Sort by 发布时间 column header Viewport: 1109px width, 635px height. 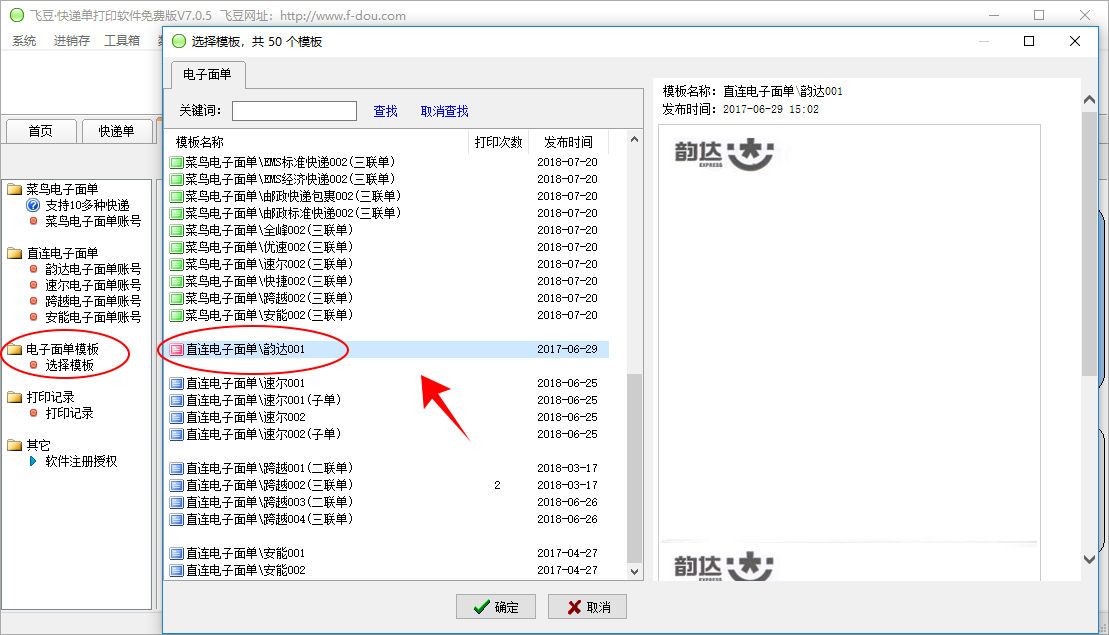569,142
